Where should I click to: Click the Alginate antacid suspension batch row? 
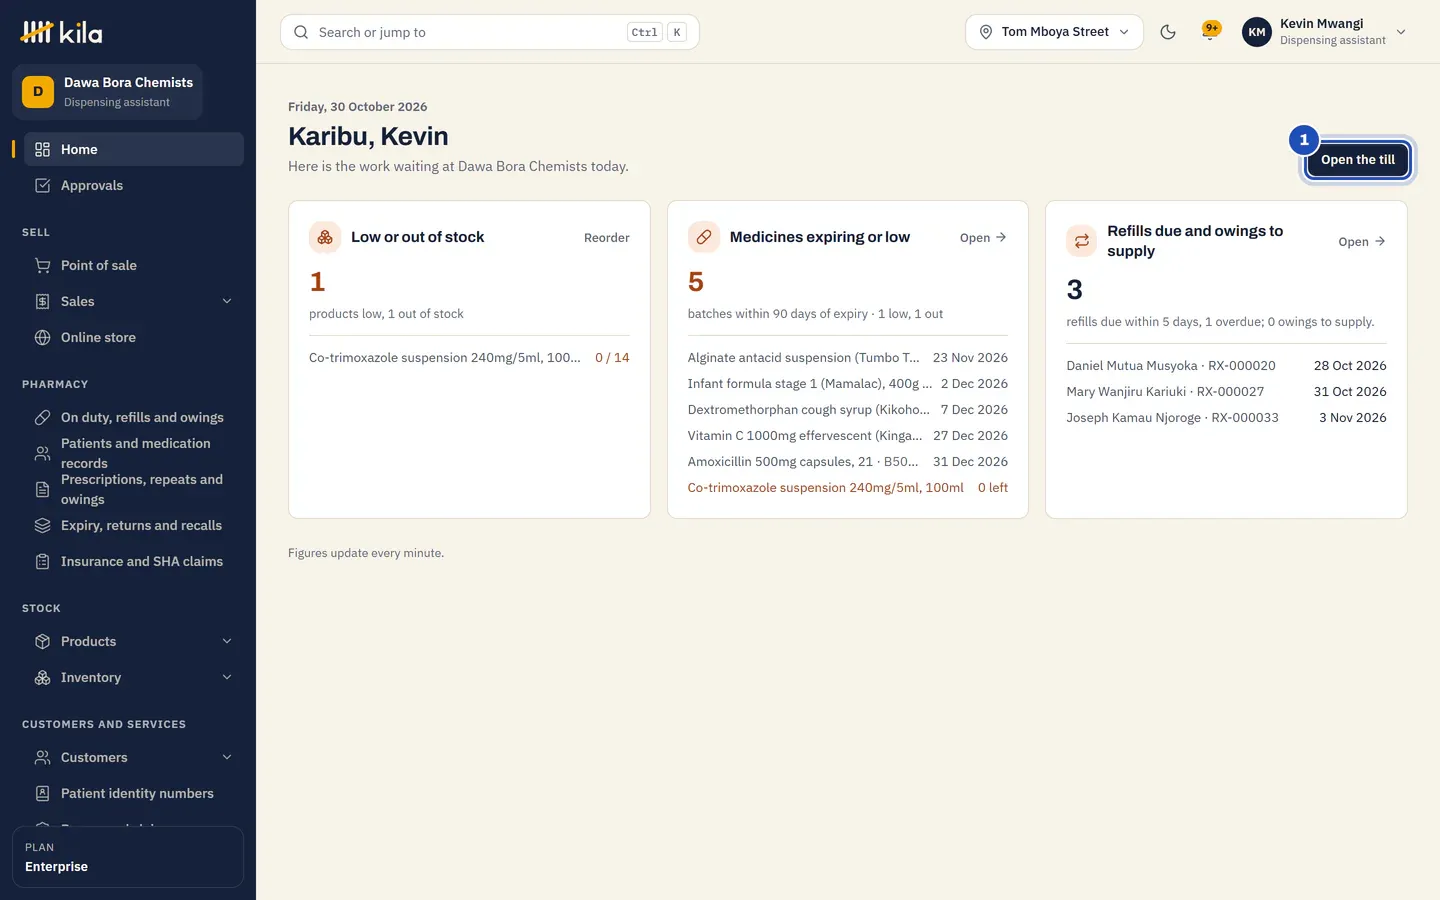tap(848, 358)
